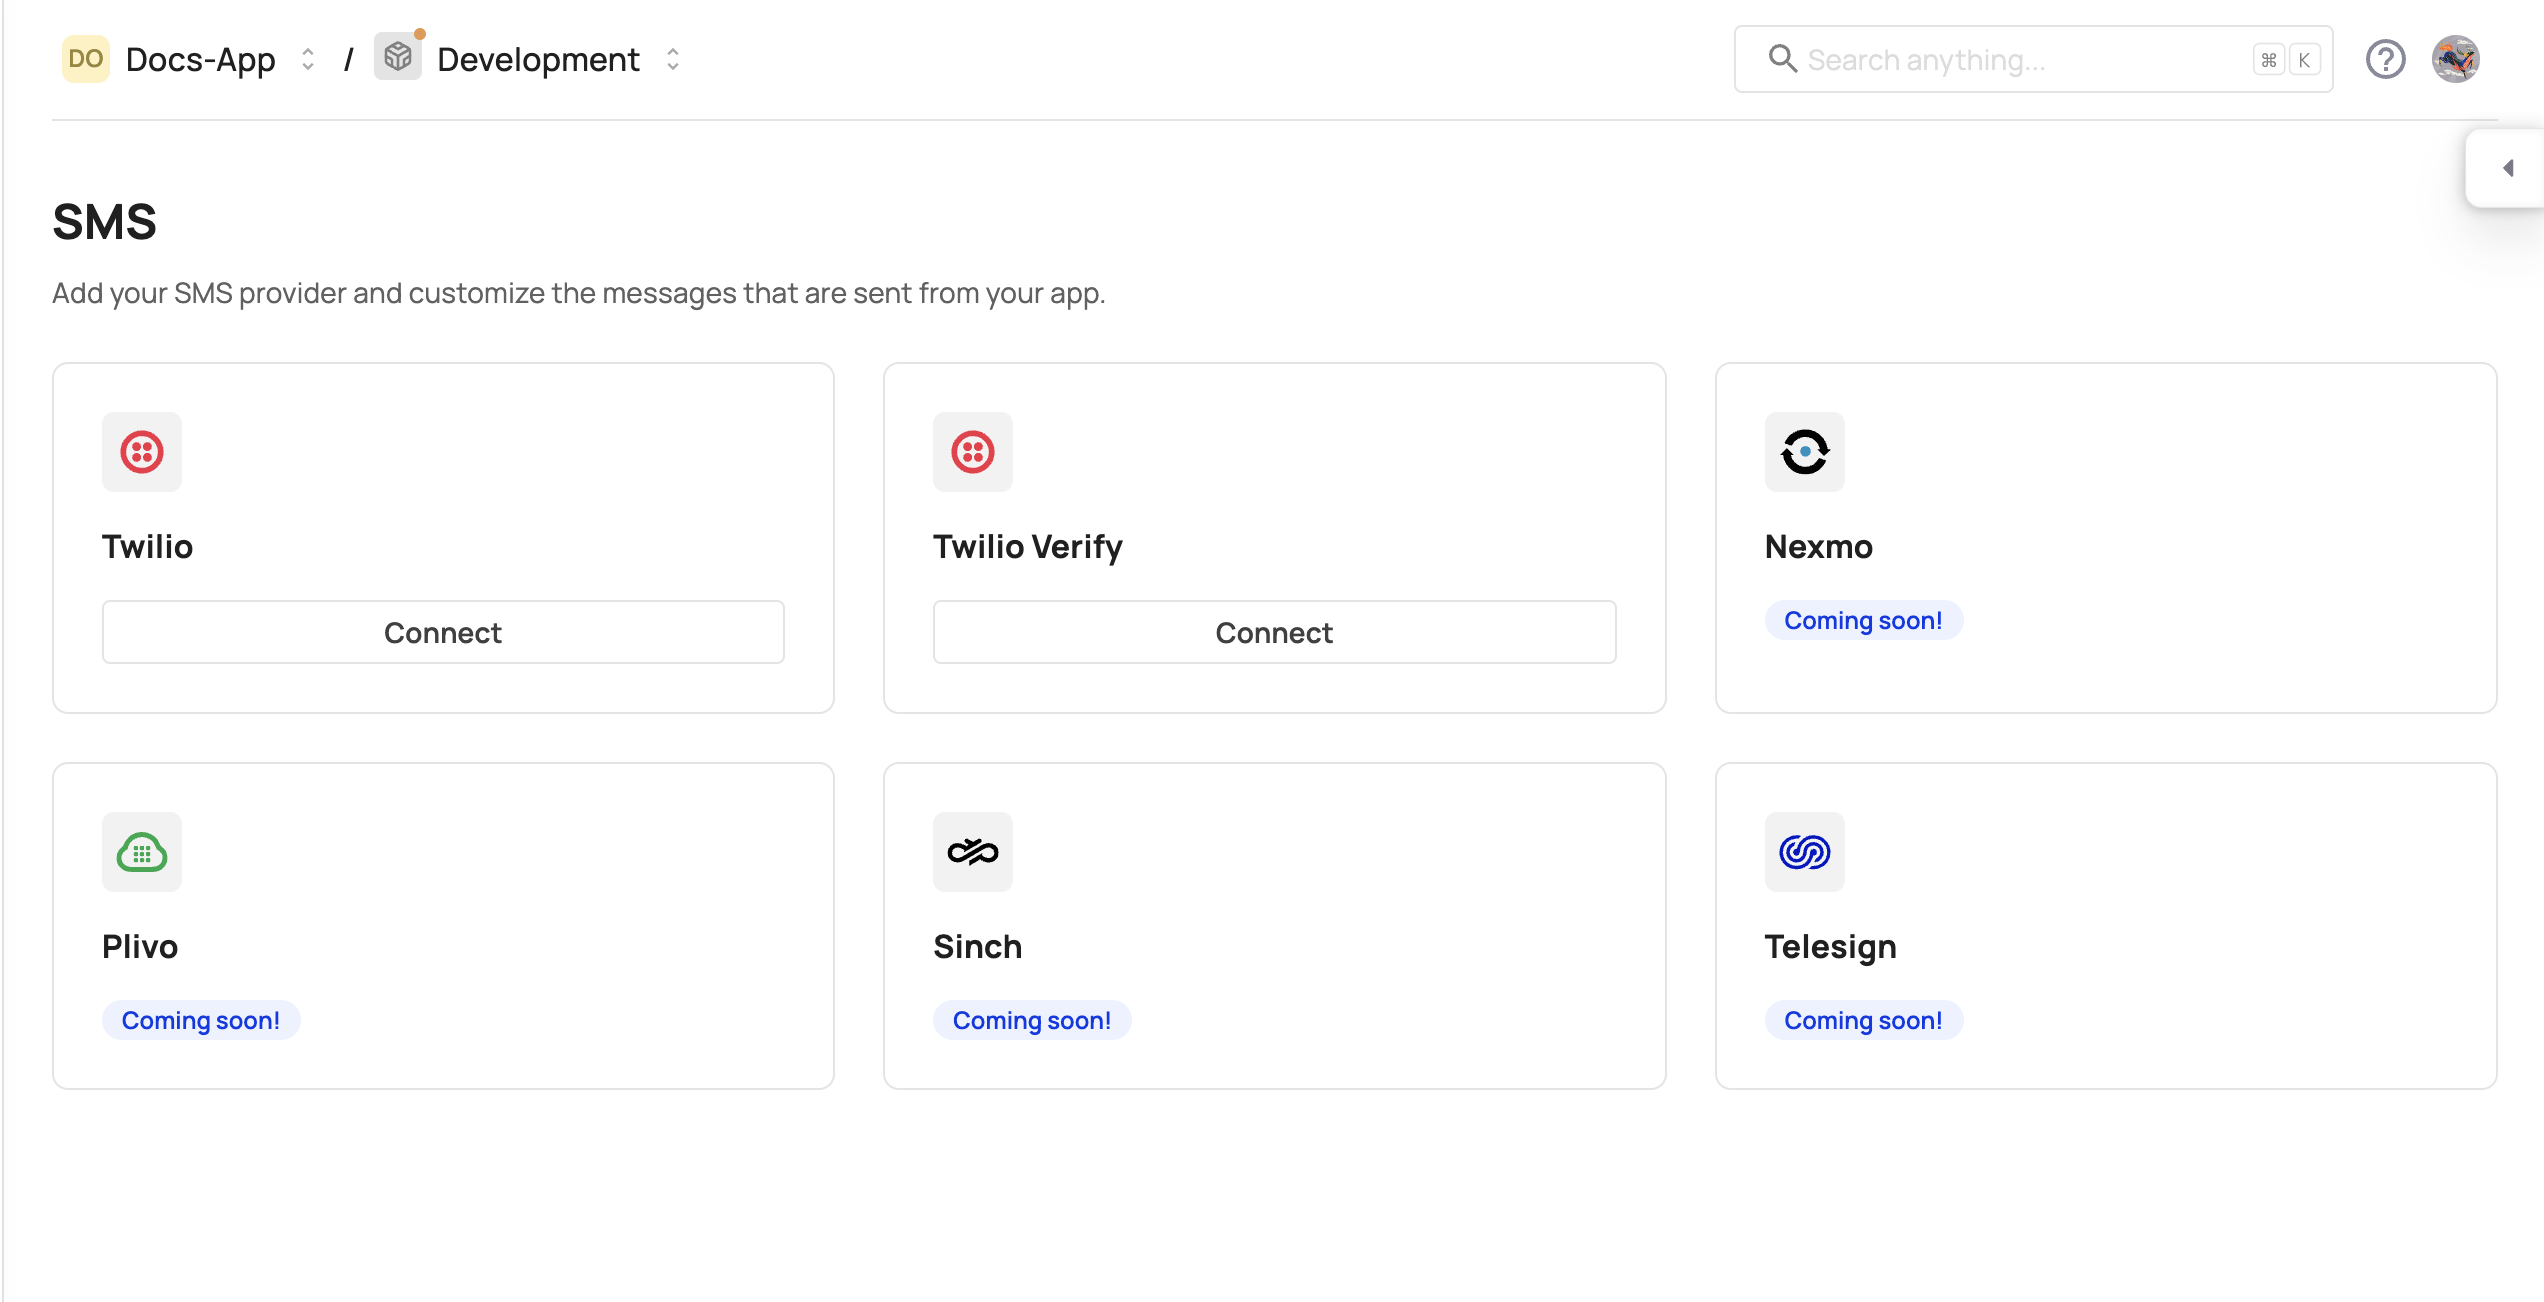Click the Twilio Verify provider icon
The height and width of the screenshot is (1302, 2544).
pyautogui.click(x=972, y=452)
